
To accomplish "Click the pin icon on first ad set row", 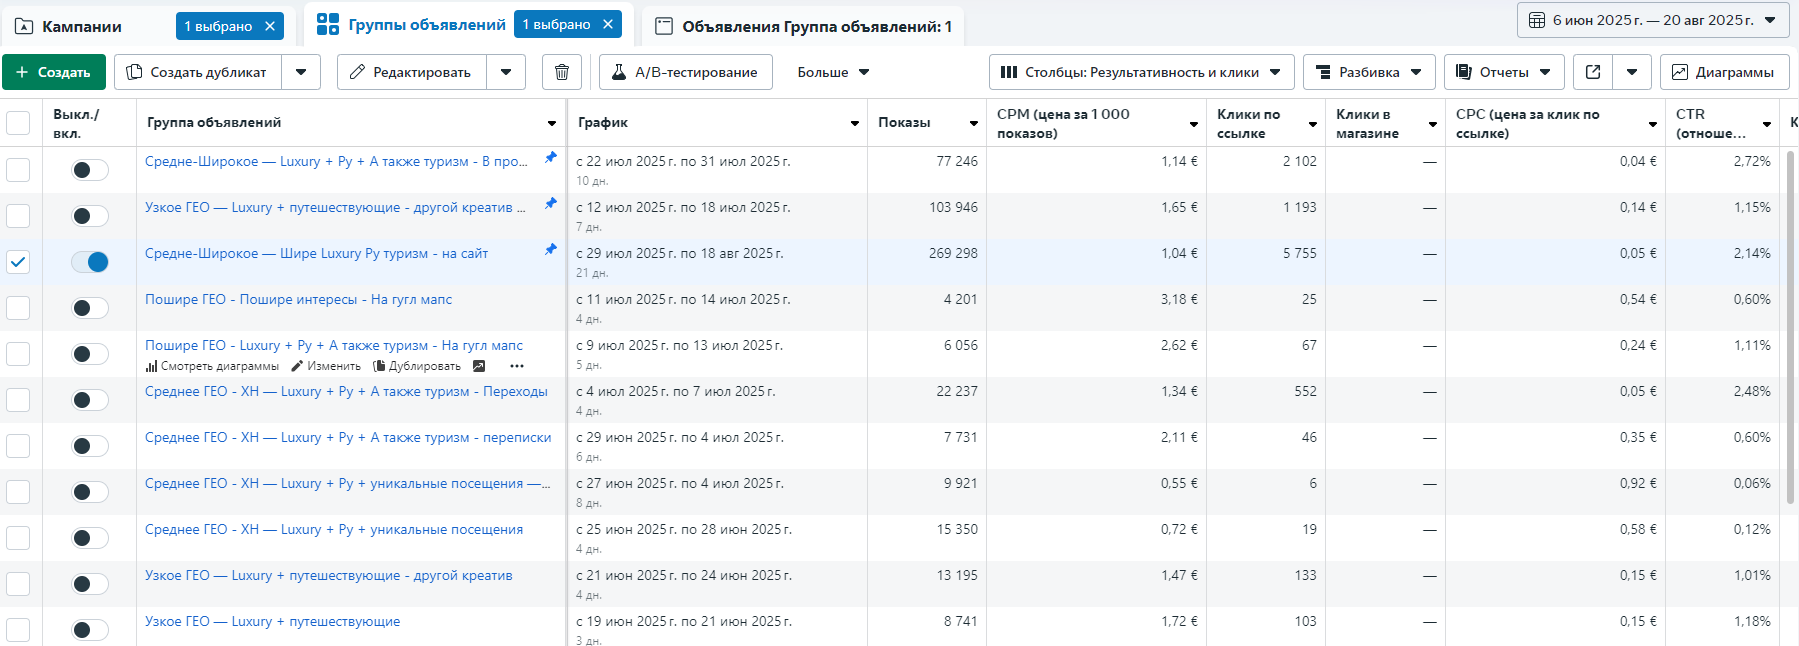I will pyautogui.click(x=550, y=158).
